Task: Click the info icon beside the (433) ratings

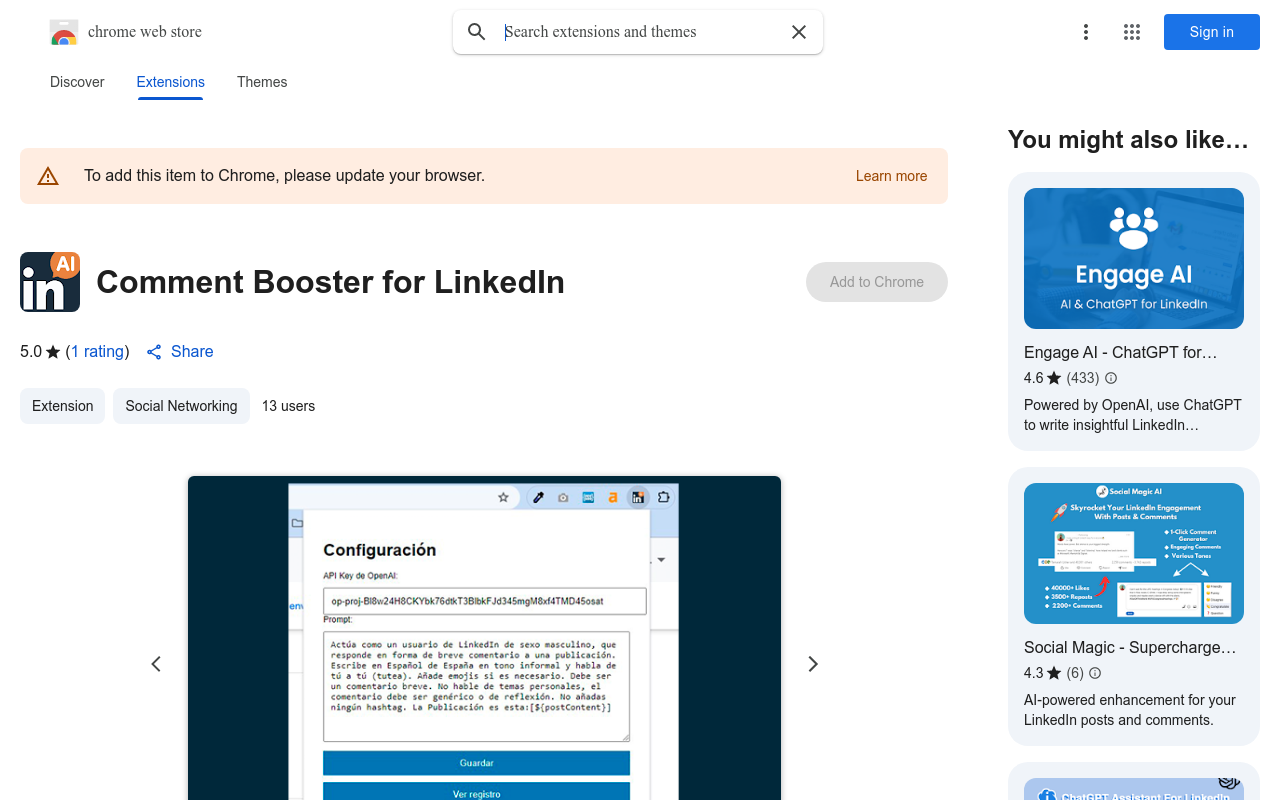Action: click(1111, 378)
